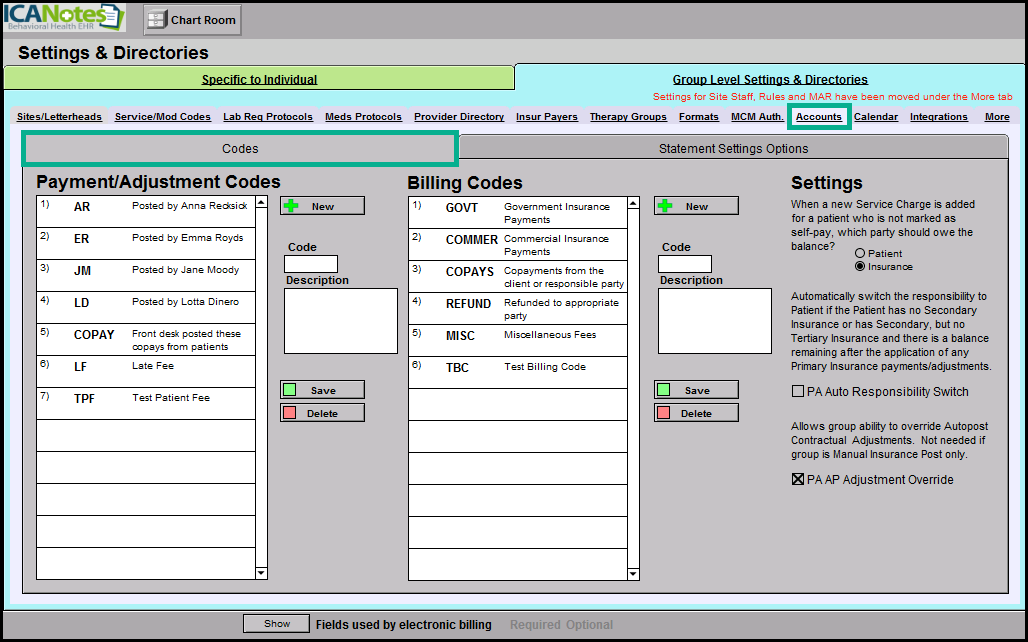Viewport: 1028px width, 642px height.
Task: Open the Chart Room
Action: (x=192, y=19)
